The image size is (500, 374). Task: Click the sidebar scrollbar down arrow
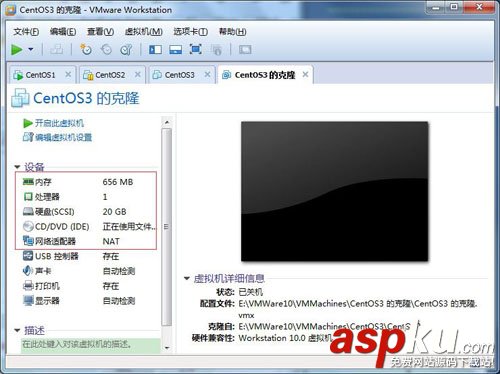tap(167, 348)
